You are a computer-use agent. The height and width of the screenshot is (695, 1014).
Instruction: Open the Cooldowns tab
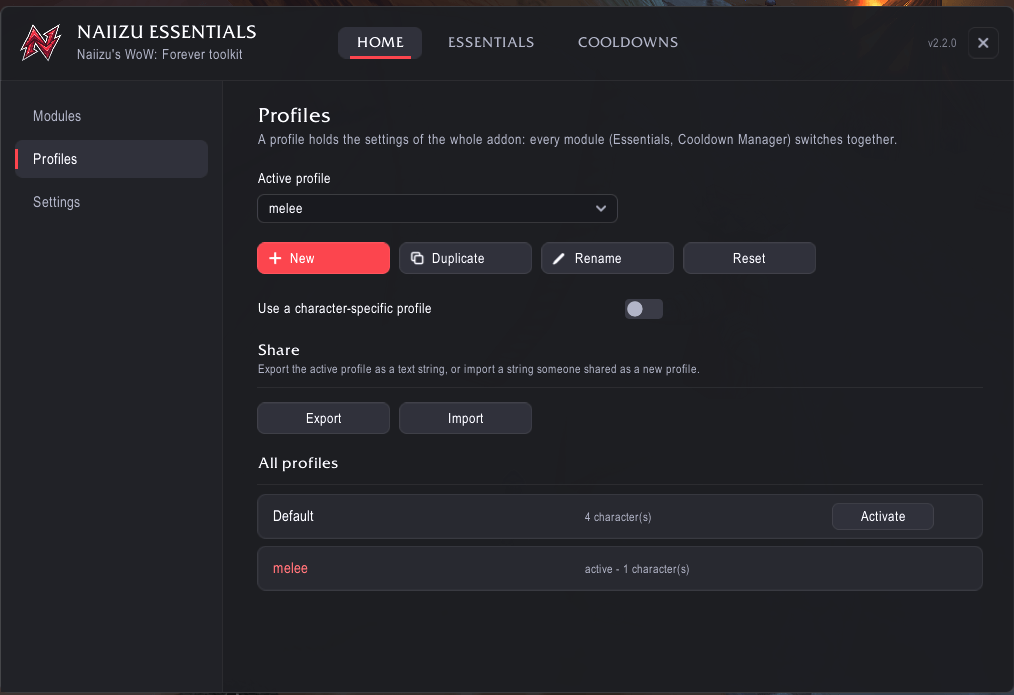tap(628, 43)
